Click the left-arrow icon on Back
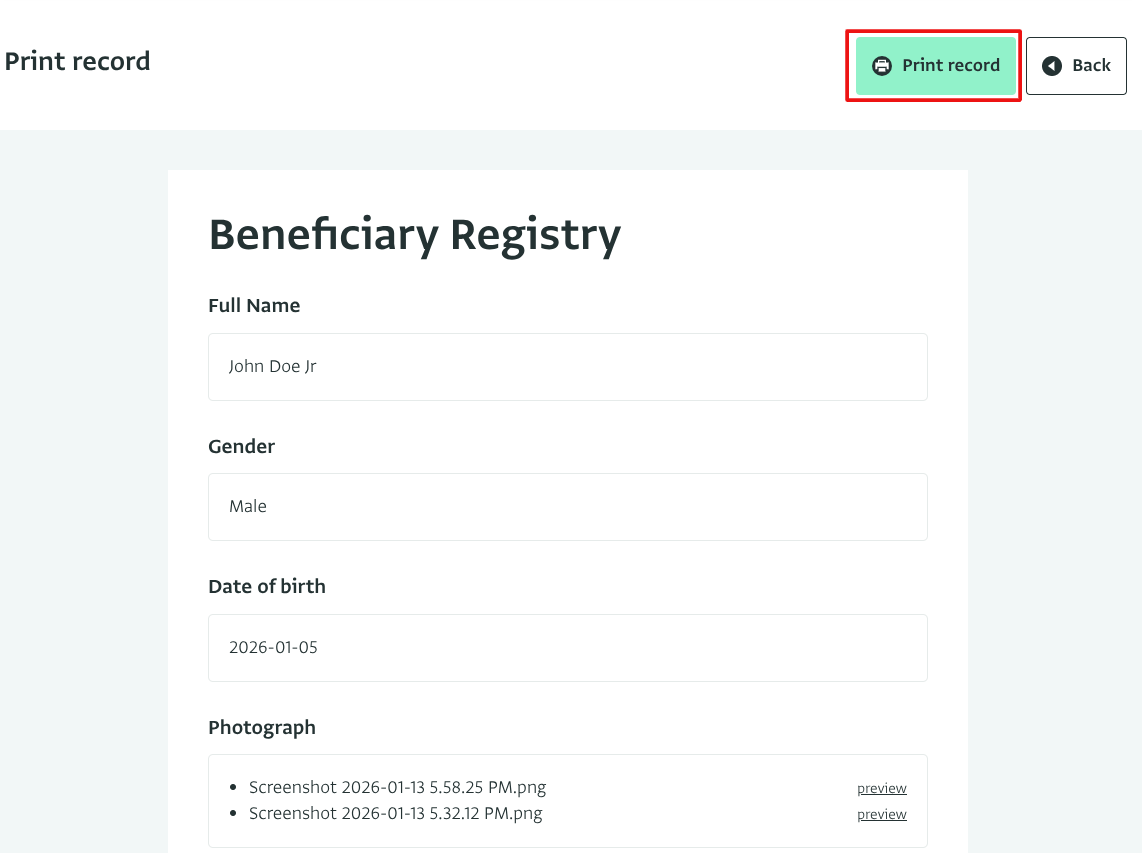 (1051, 66)
